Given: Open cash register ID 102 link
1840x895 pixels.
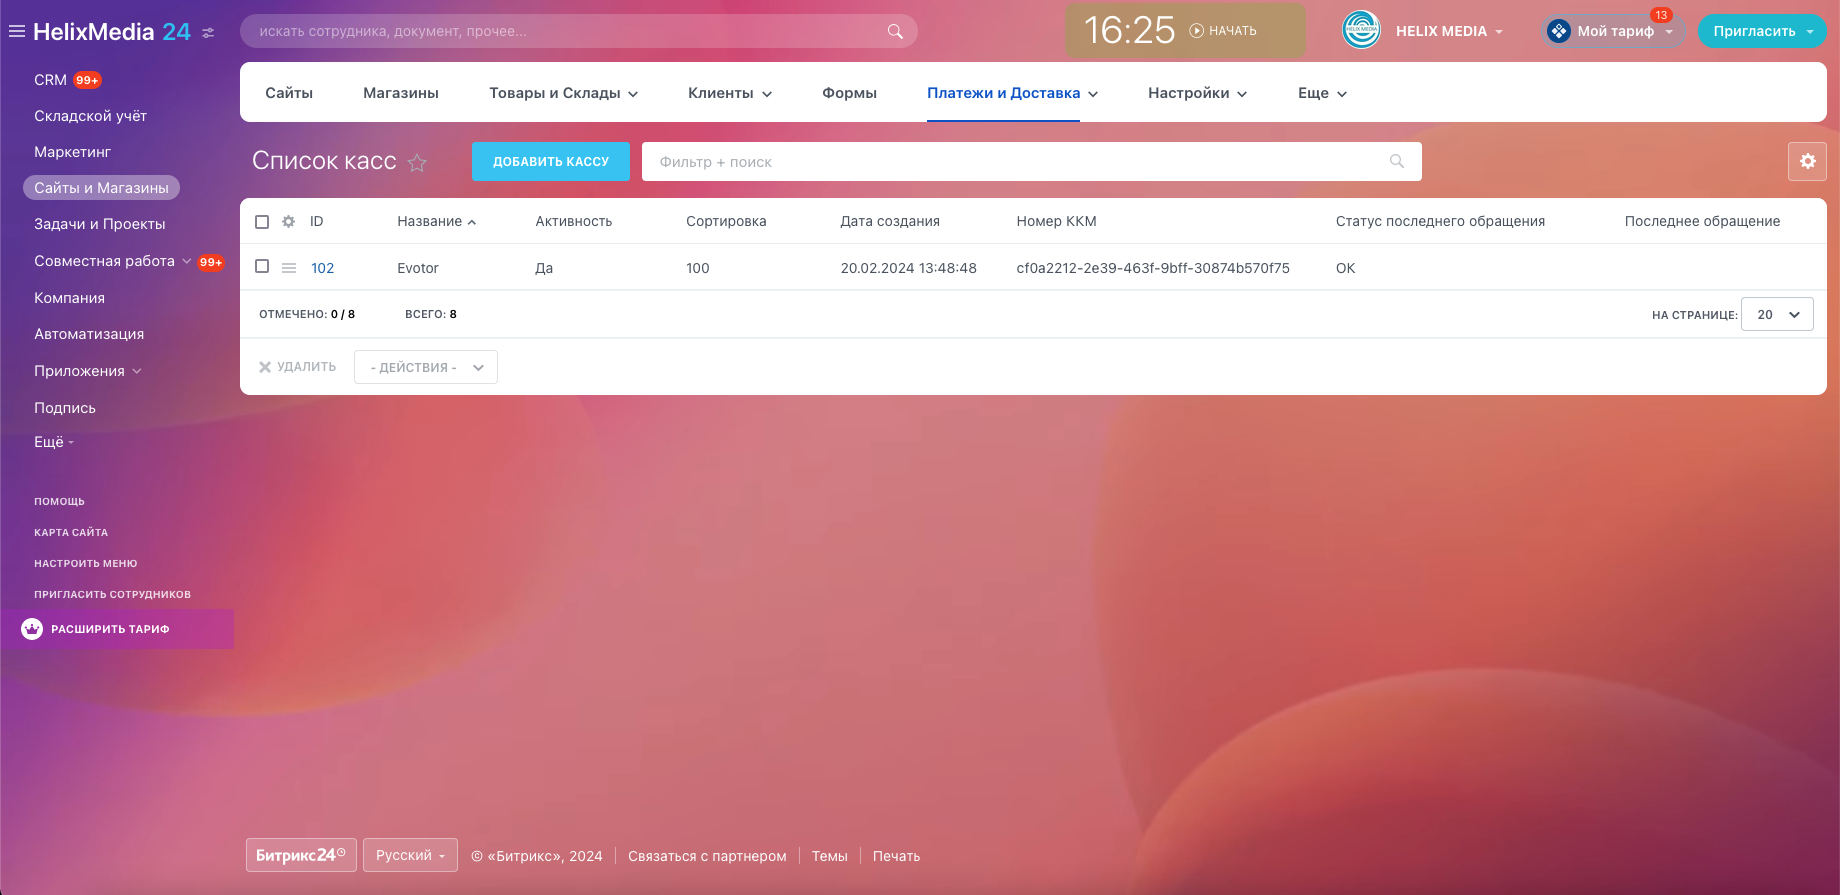Looking at the screenshot, I should (x=322, y=268).
